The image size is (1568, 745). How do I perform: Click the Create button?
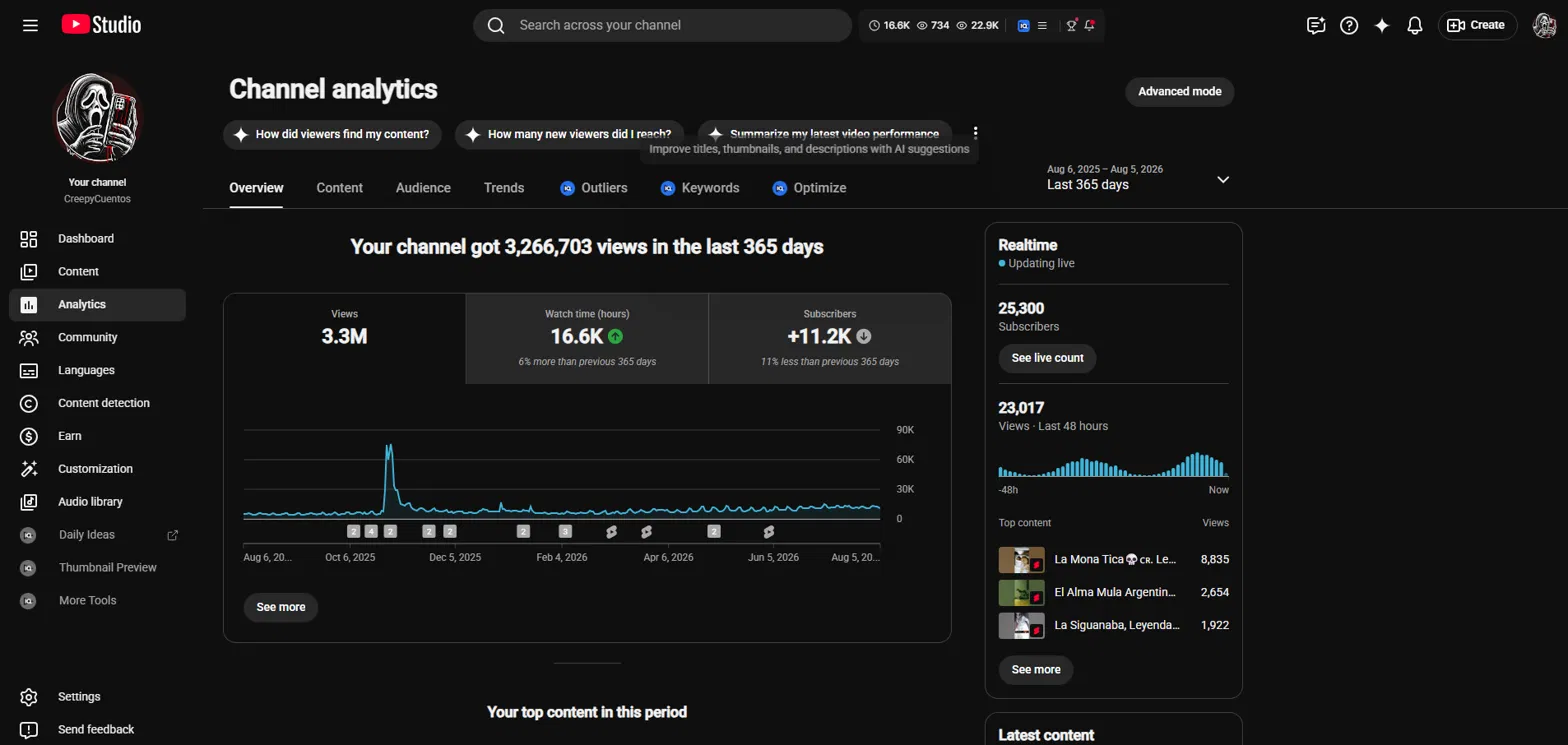(1477, 25)
